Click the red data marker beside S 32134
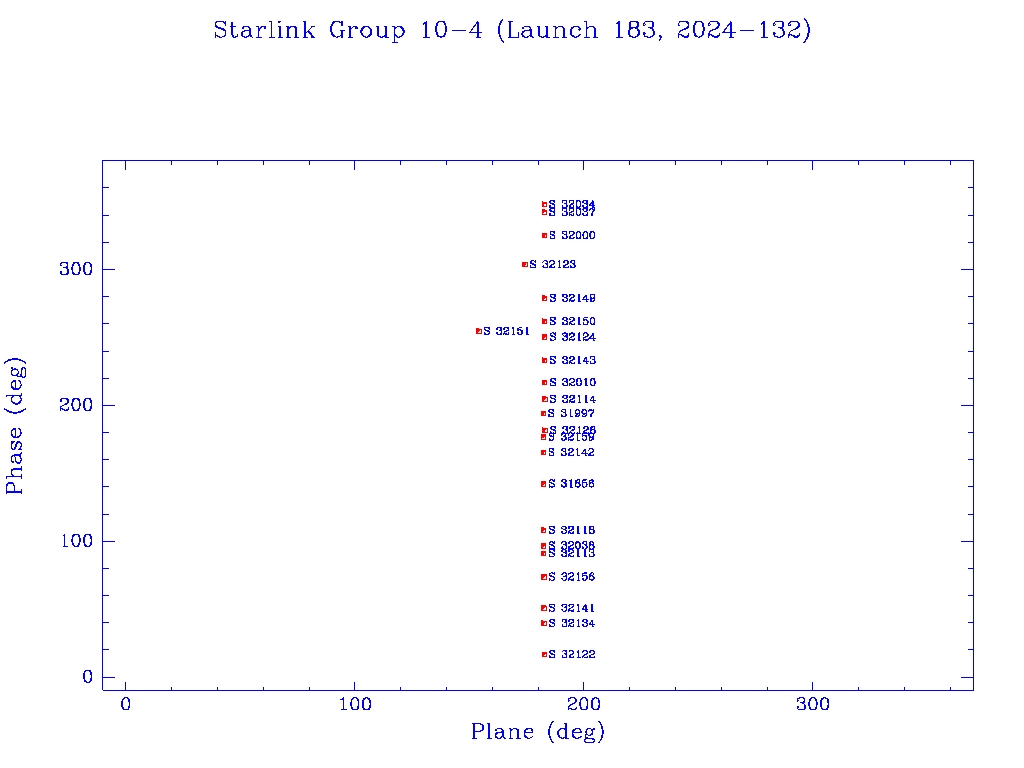 [x=543, y=623]
